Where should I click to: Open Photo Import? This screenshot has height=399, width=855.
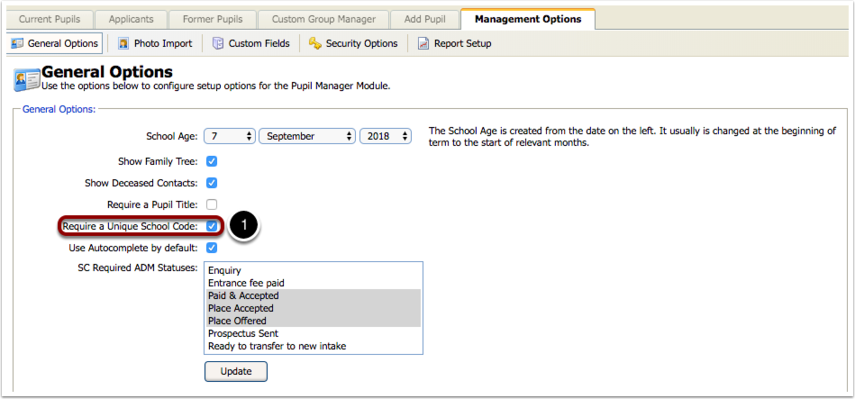pos(155,44)
